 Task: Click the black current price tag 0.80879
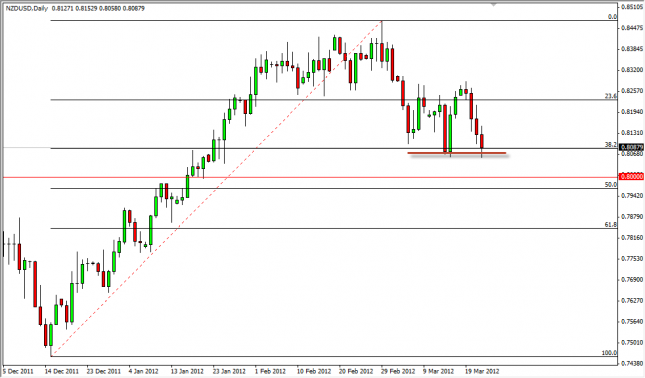point(631,147)
